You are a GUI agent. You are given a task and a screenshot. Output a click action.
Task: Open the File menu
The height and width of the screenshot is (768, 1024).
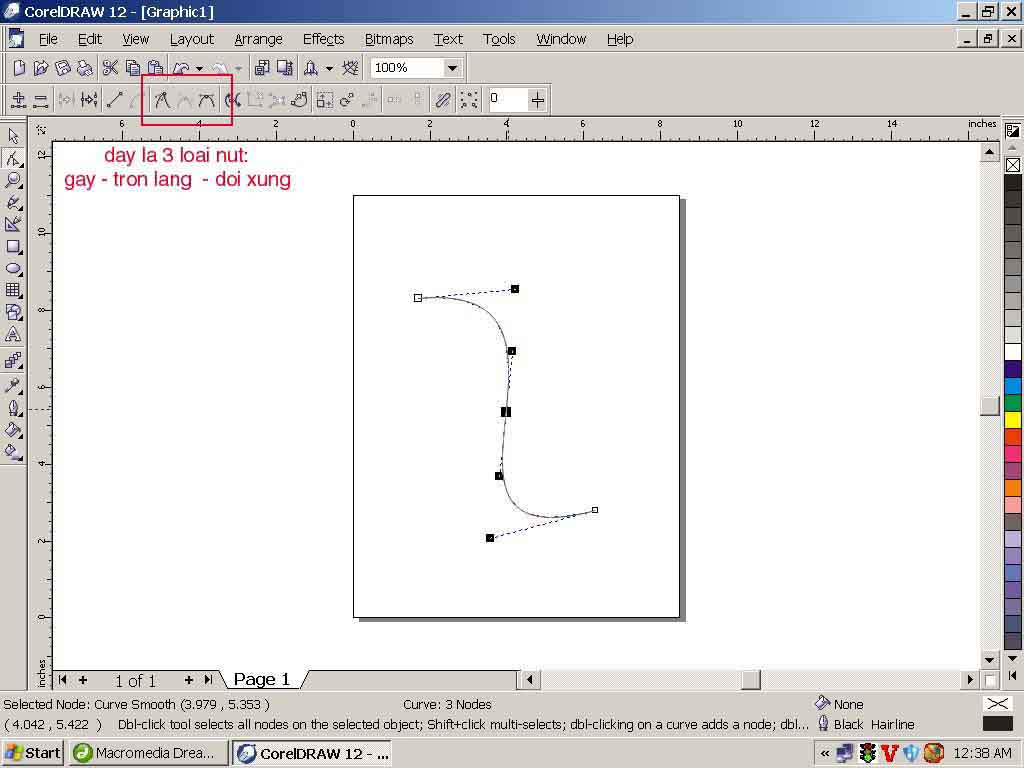48,39
